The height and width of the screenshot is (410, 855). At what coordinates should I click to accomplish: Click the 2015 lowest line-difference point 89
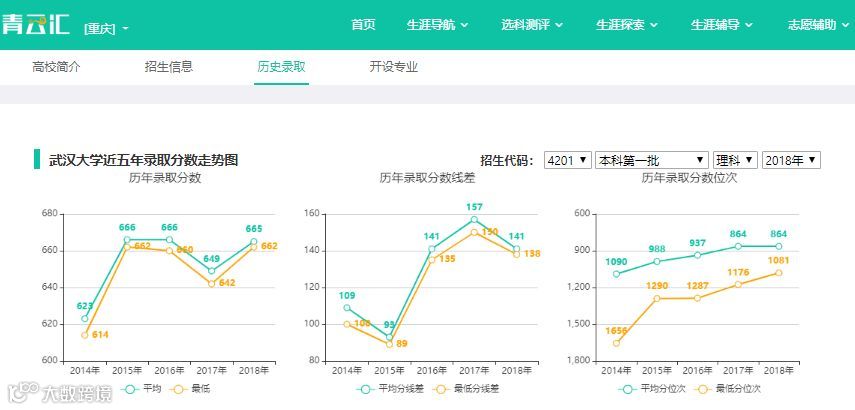coord(389,344)
